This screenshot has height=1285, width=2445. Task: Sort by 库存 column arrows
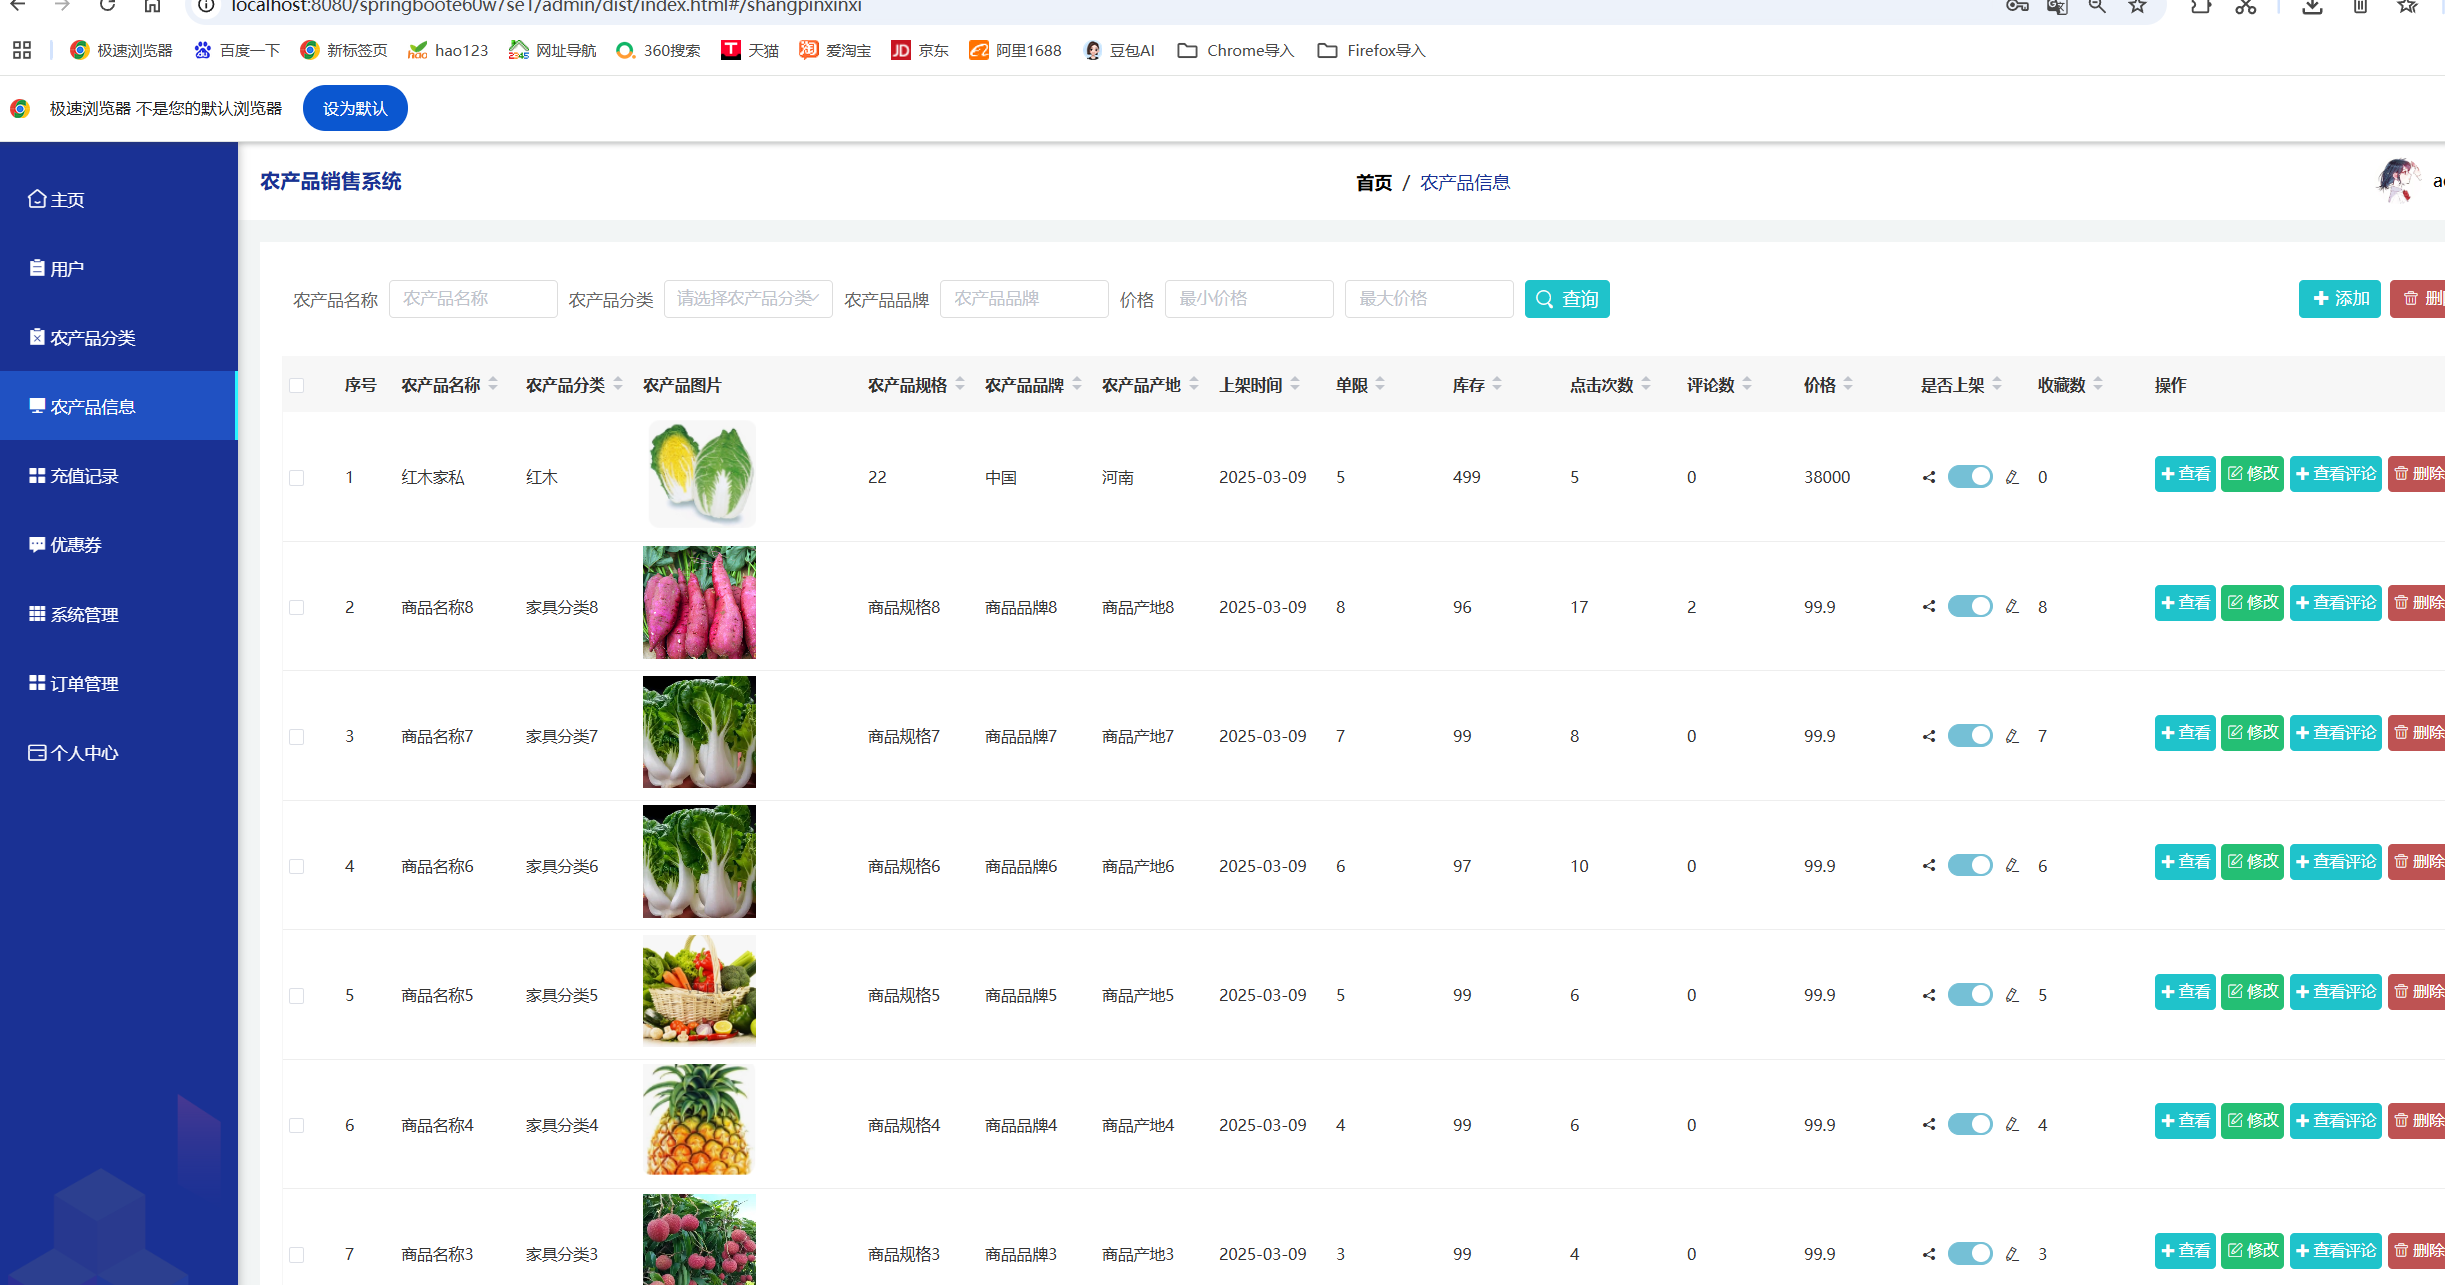[1497, 384]
